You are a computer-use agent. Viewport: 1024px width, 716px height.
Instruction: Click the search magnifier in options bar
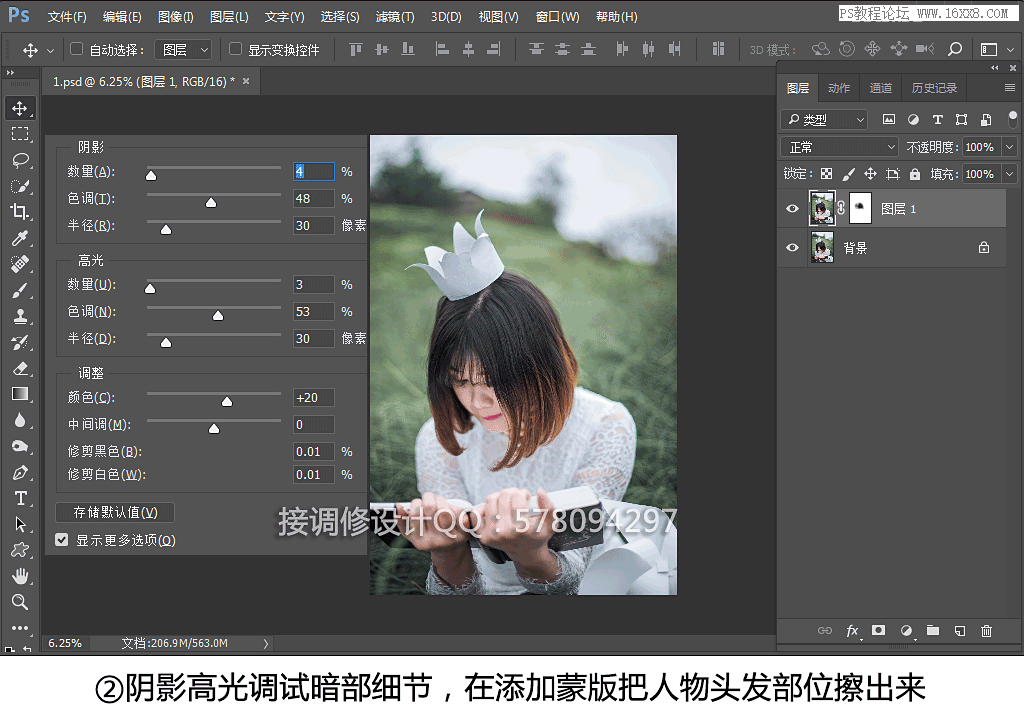pyautogui.click(x=955, y=49)
